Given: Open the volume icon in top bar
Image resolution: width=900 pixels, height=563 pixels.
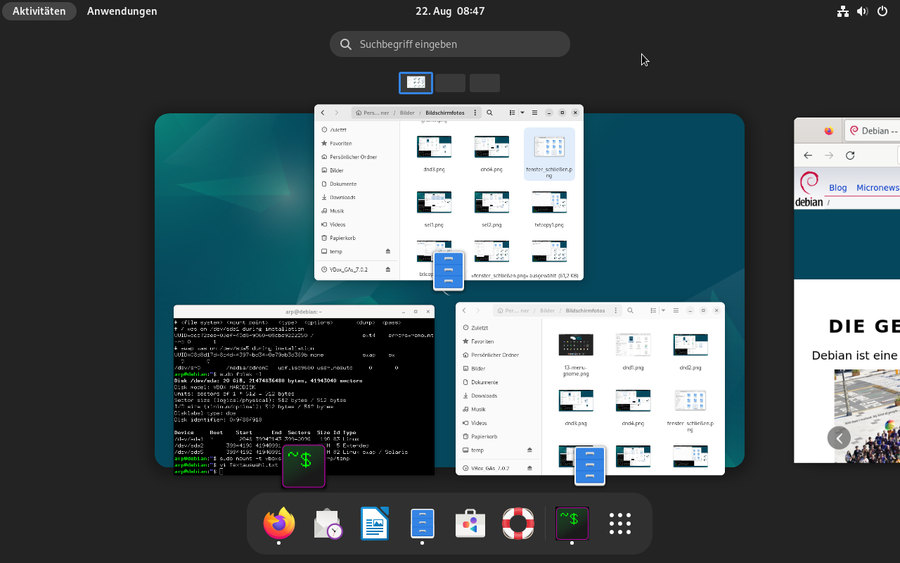Looking at the screenshot, I should click(x=862, y=11).
